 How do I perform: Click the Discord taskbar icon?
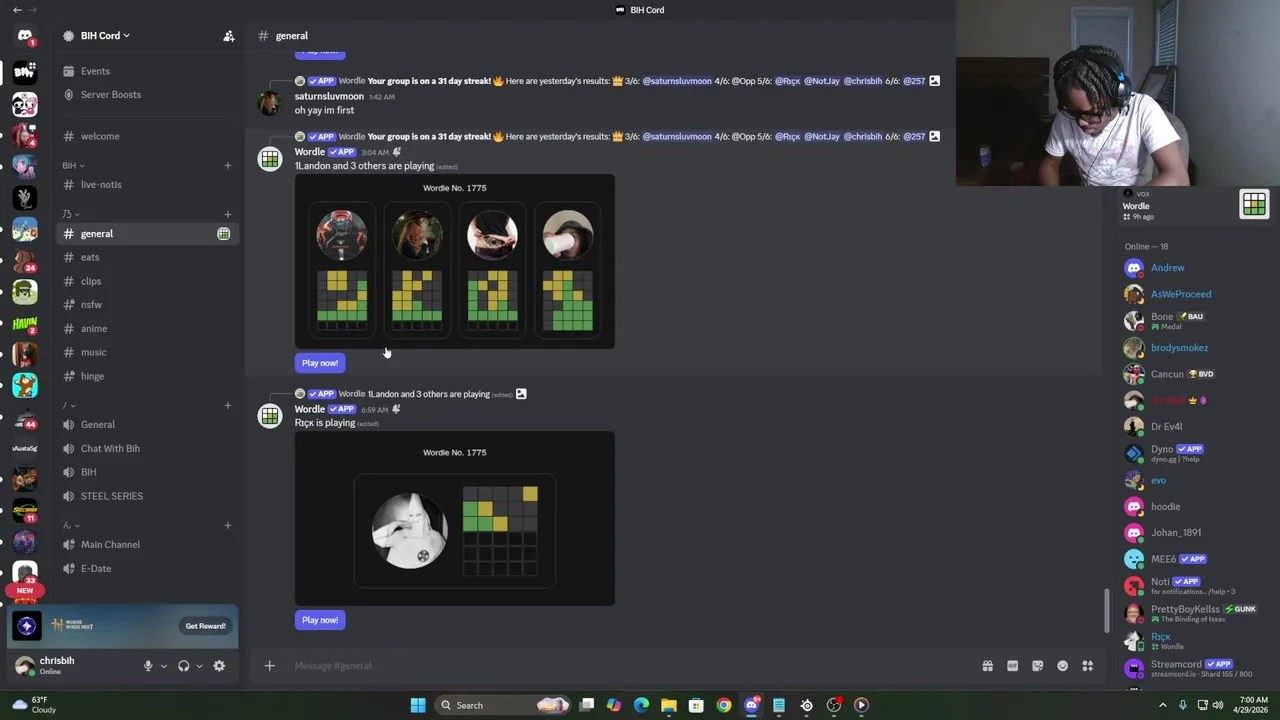pyautogui.click(x=752, y=705)
